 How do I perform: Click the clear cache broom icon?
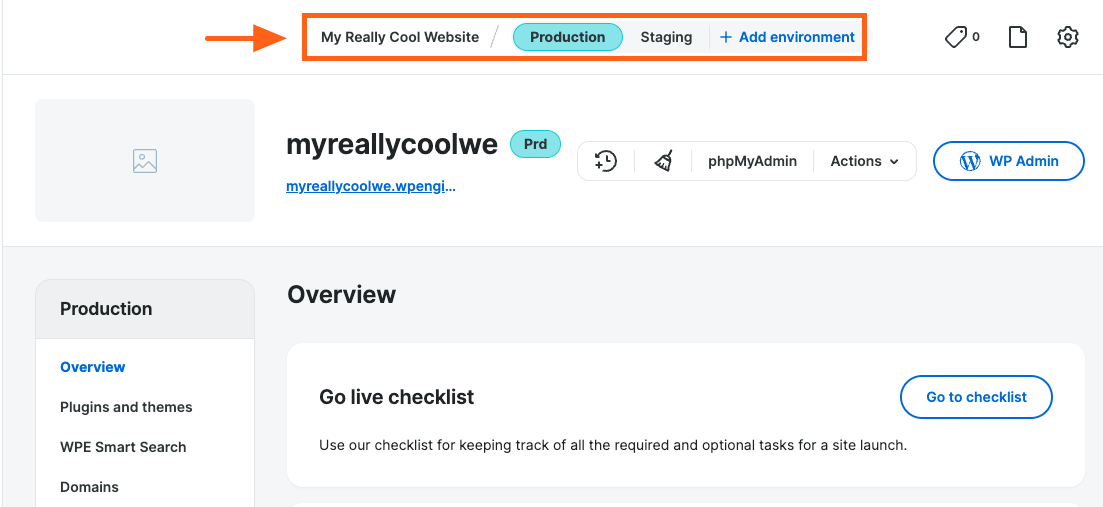coord(663,161)
